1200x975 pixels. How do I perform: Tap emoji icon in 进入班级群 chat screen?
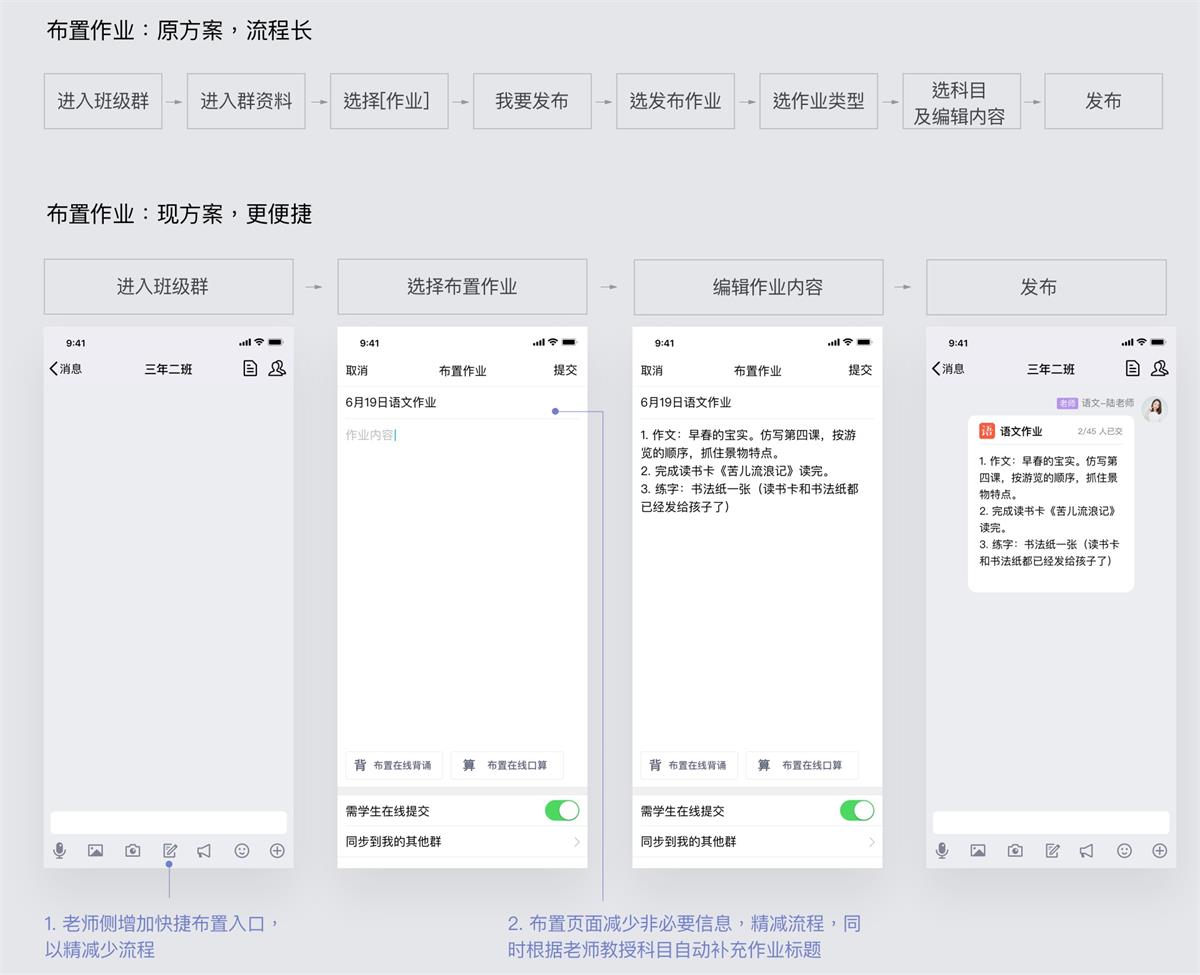coord(241,851)
